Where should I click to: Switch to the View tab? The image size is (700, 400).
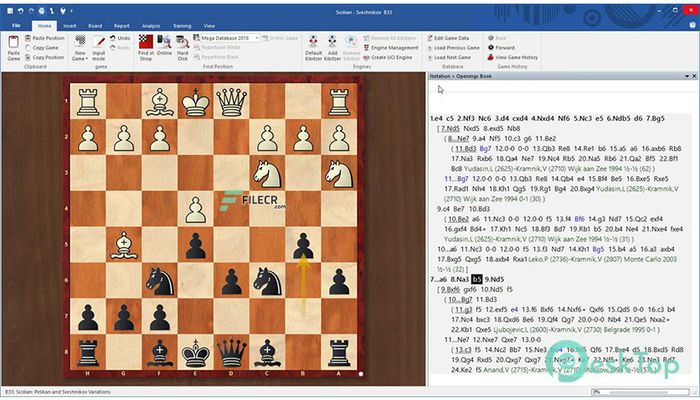(x=209, y=26)
